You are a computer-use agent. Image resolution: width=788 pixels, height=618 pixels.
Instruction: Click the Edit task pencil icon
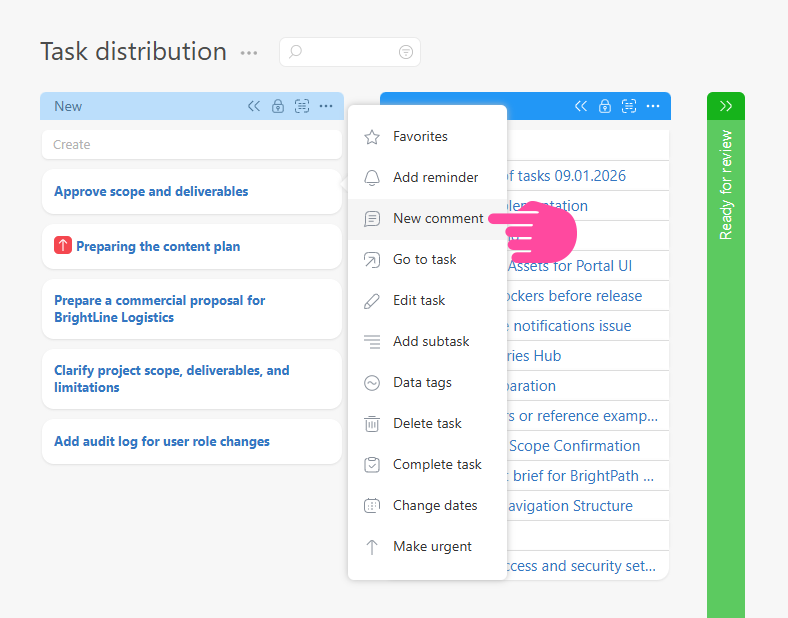372,301
